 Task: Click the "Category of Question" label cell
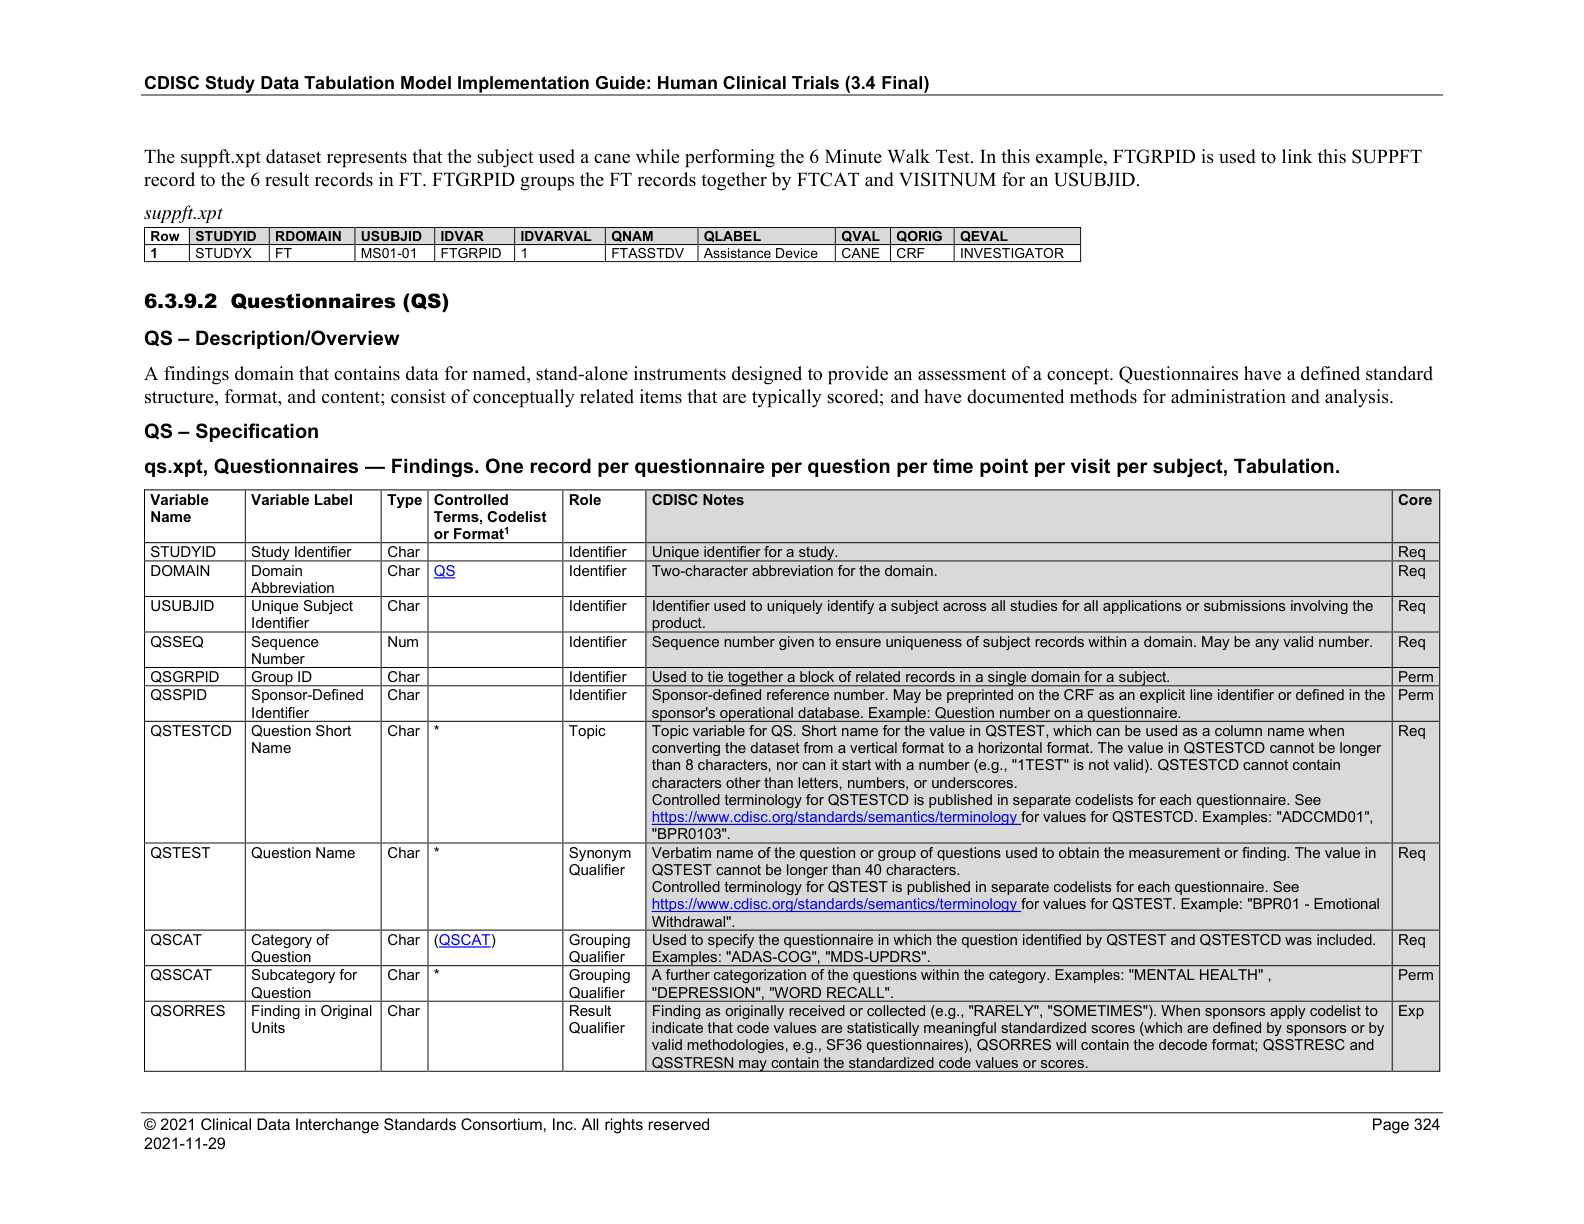click(x=313, y=948)
